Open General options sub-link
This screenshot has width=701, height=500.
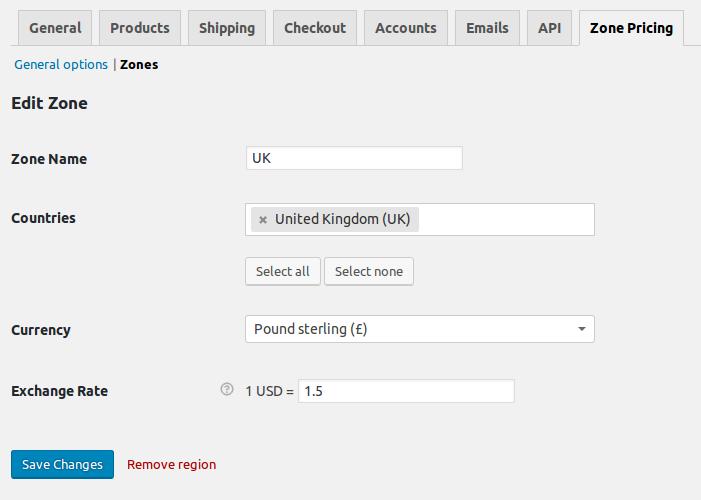coord(61,64)
